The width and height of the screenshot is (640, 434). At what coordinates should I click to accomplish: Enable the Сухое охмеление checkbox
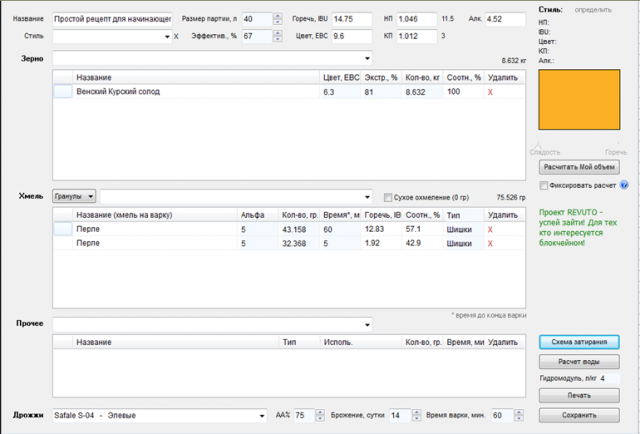click(x=389, y=197)
